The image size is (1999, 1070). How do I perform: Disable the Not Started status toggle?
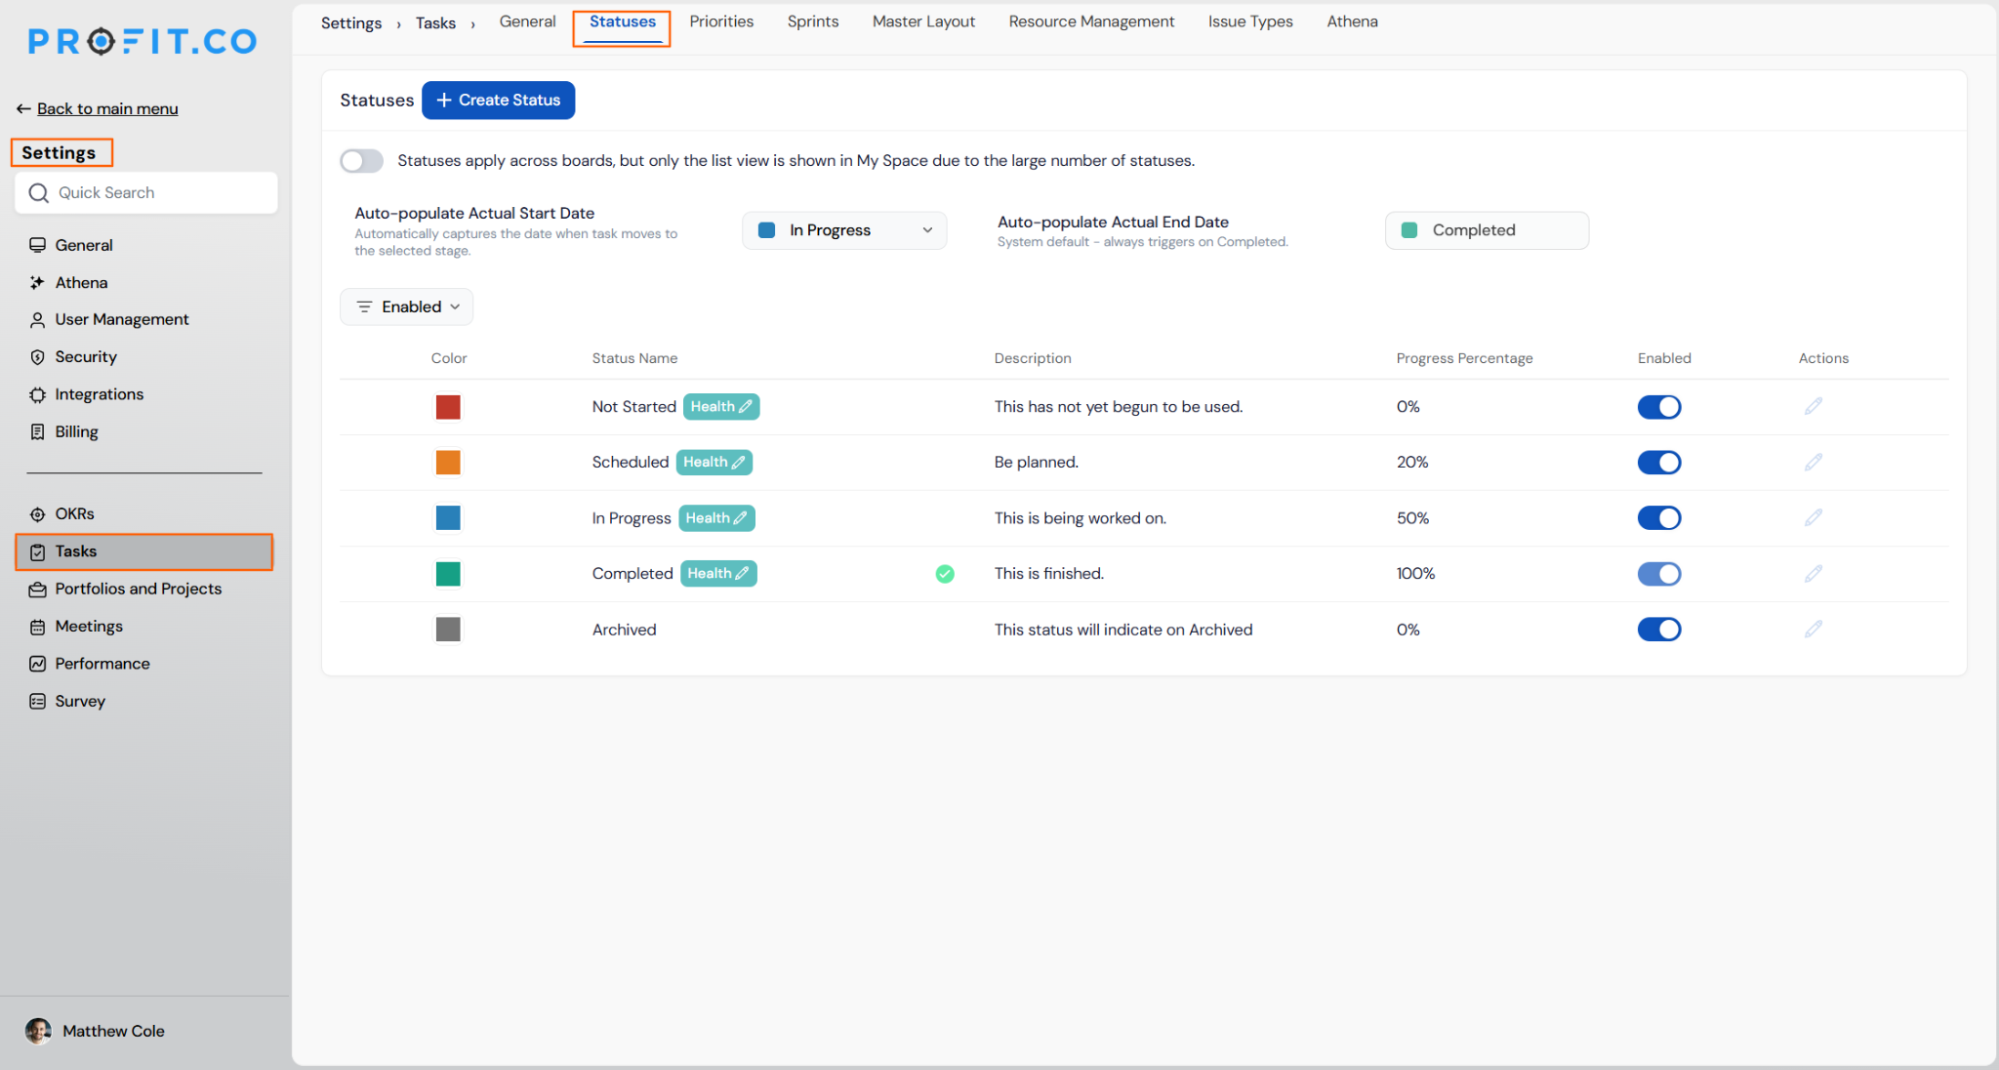[x=1659, y=407]
